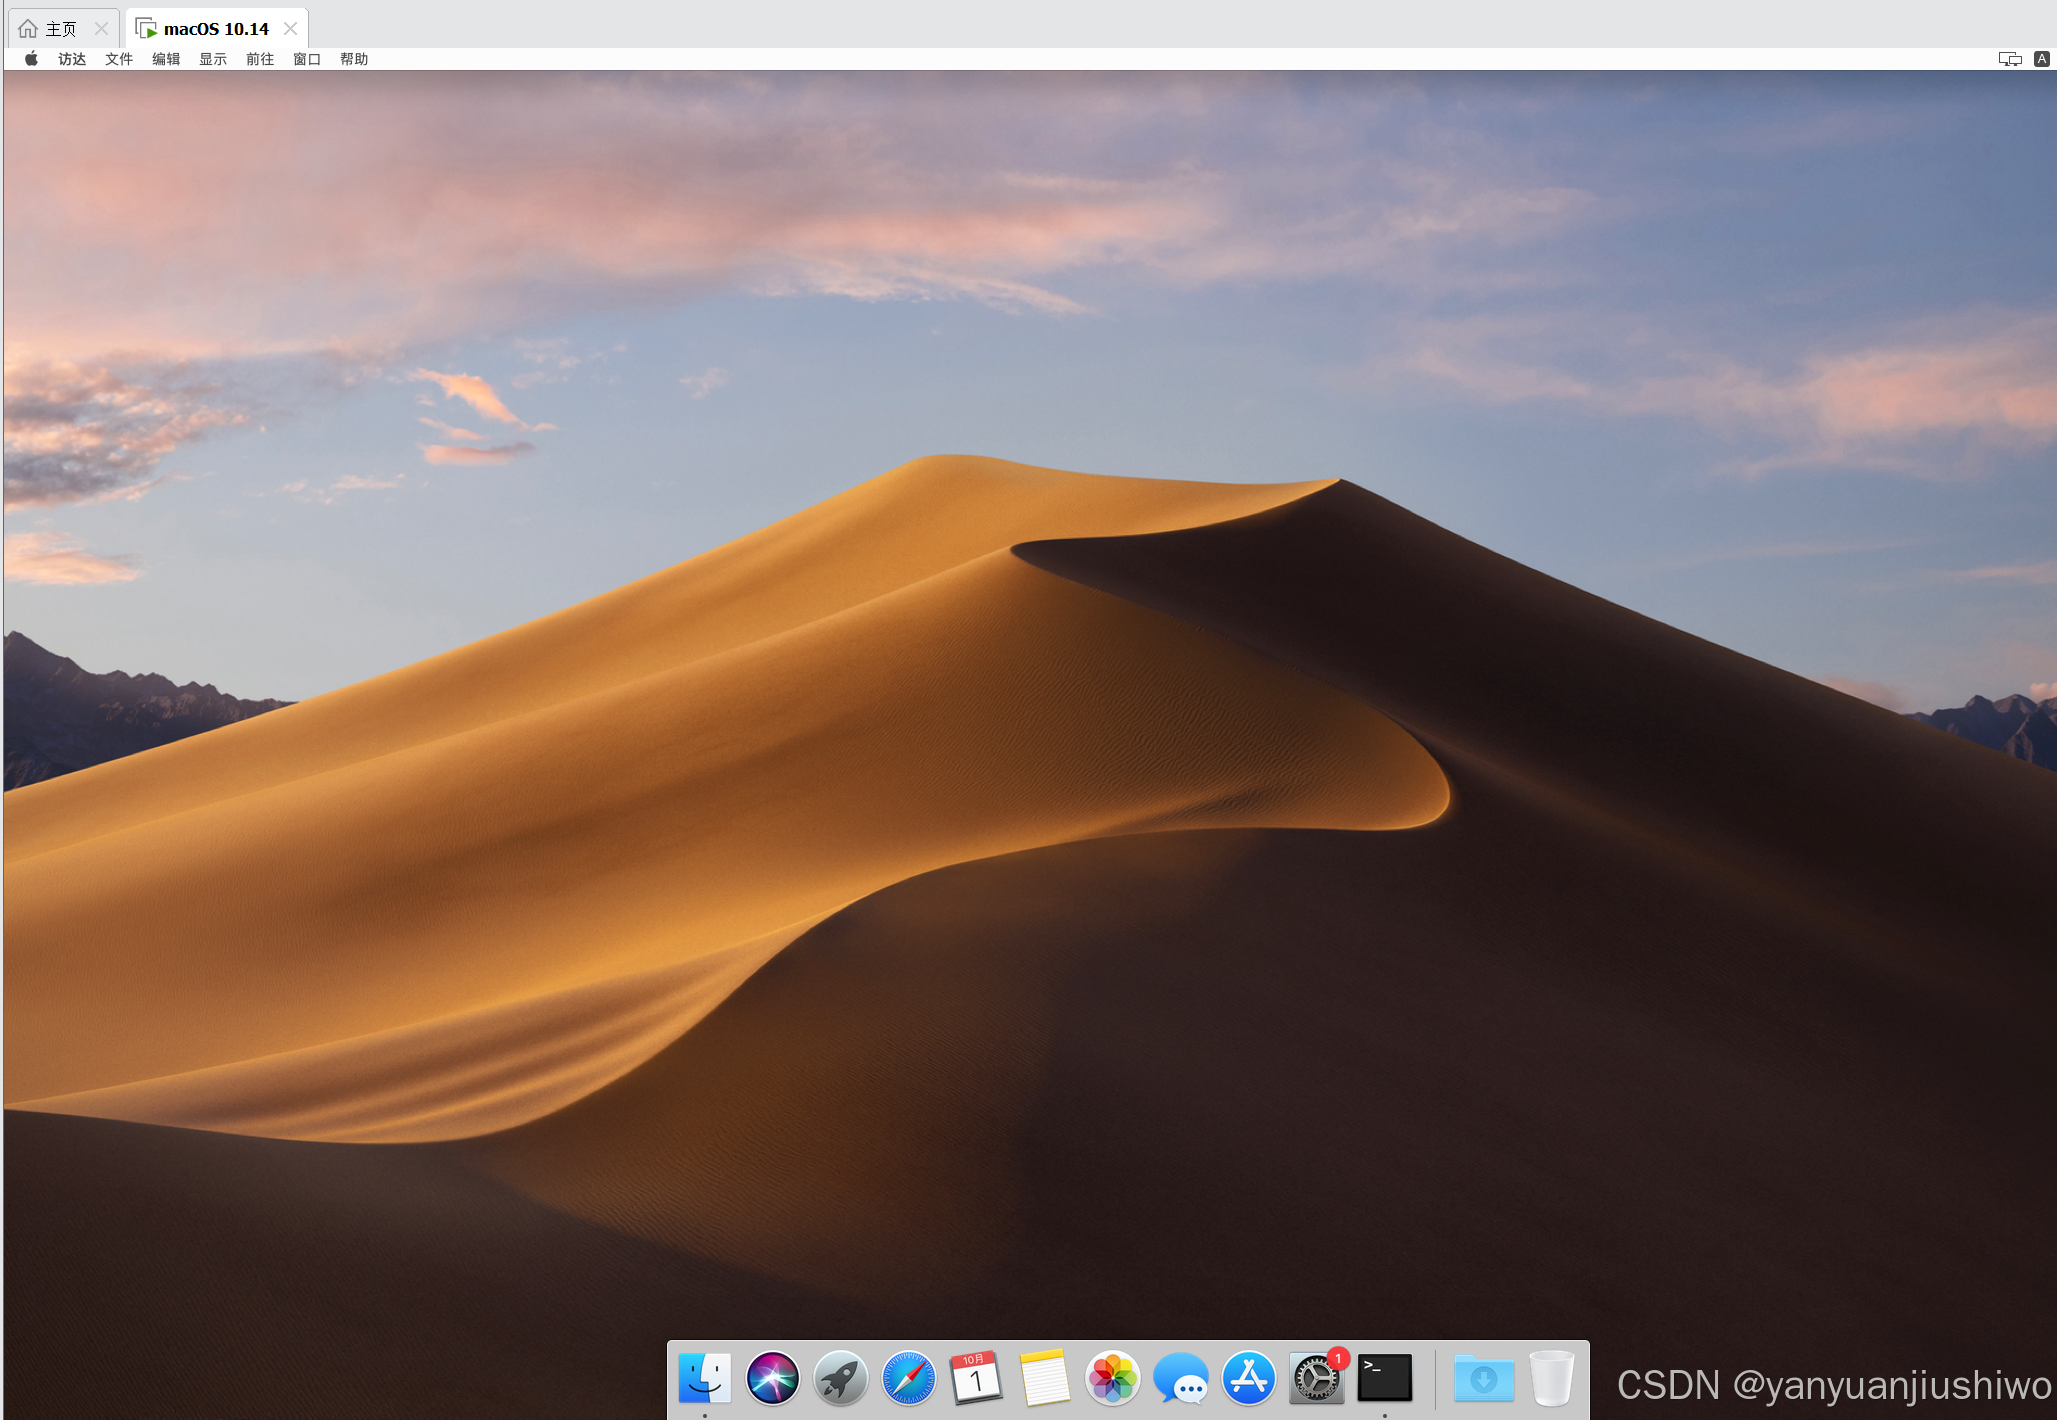The image size is (2057, 1420).
Task: Switch to the 主页 tab
Action: tap(64, 28)
